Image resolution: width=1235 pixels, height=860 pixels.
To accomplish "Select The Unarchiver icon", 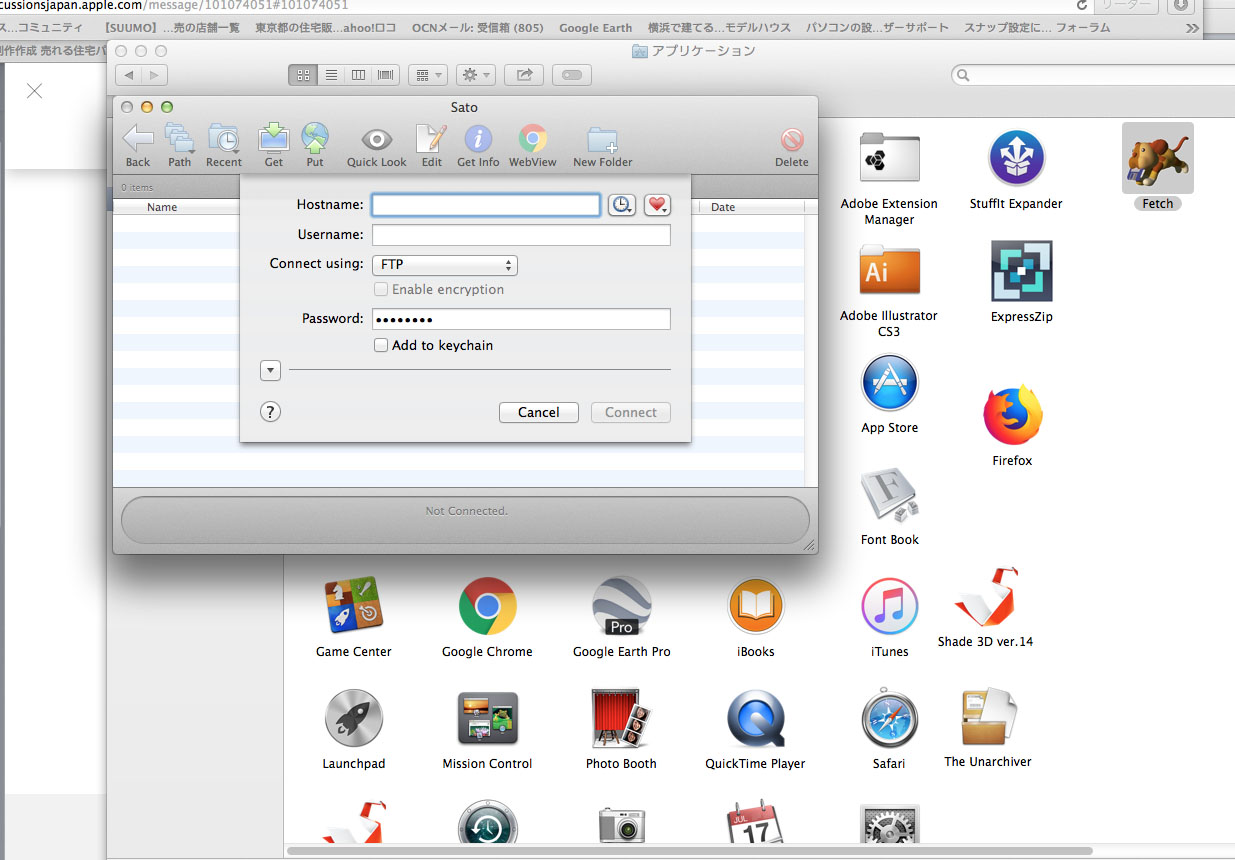I will point(988,716).
